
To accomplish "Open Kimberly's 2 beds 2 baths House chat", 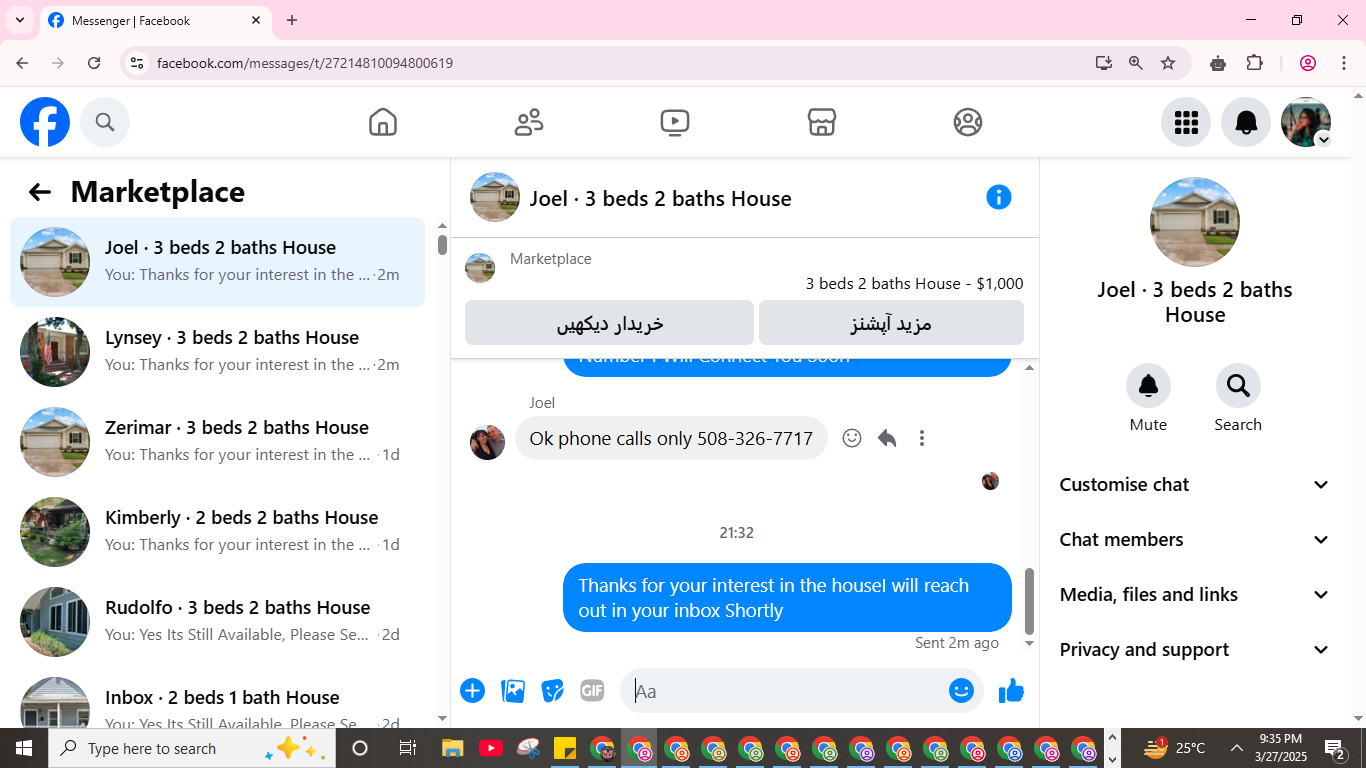I will tap(217, 532).
